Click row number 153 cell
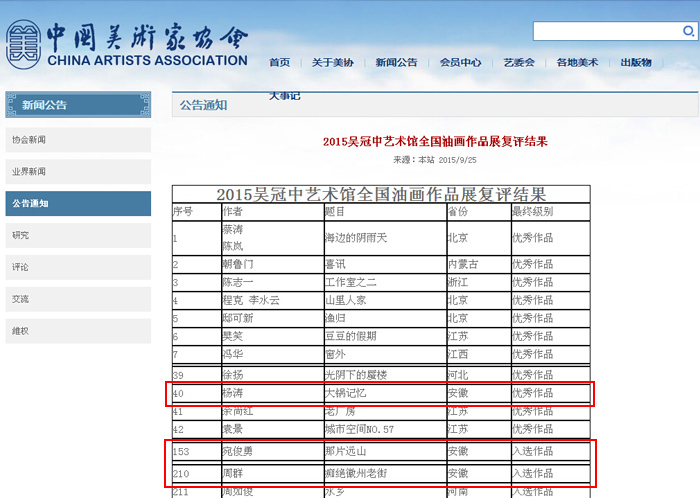The image size is (700, 498). coord(197,451)
